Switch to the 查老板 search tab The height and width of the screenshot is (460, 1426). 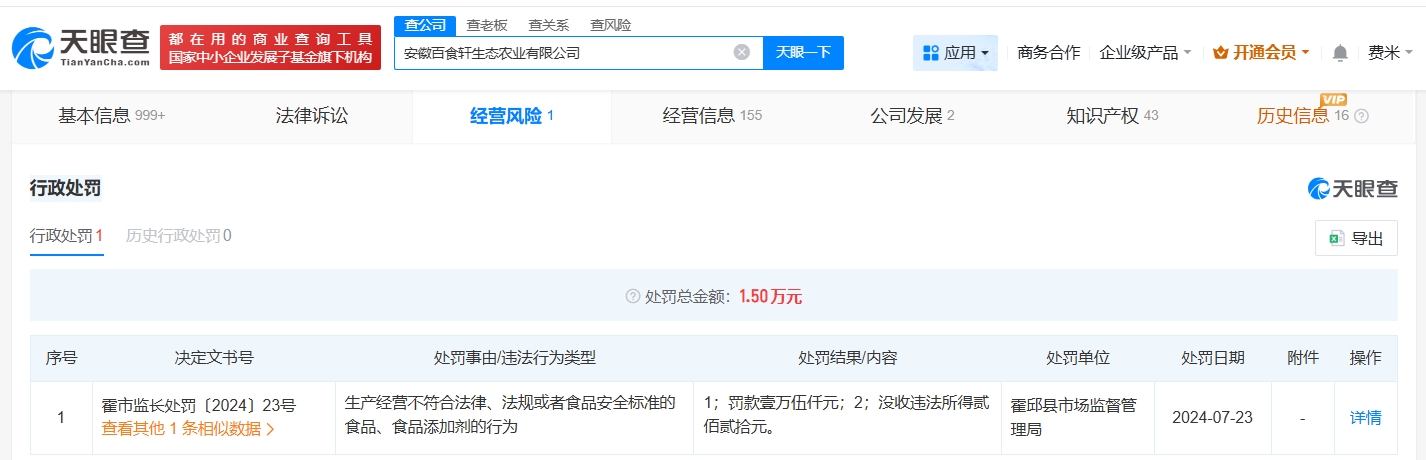point(487,25)
